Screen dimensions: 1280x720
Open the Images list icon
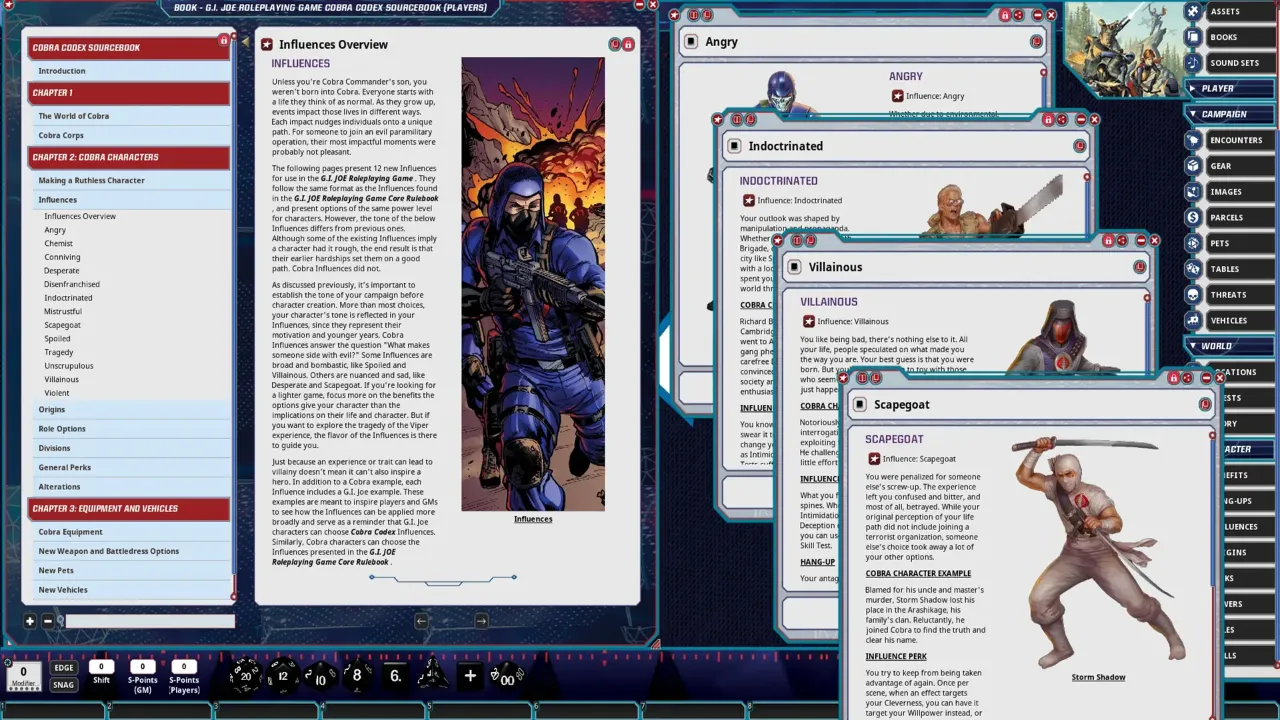[x=1193, y=192]
